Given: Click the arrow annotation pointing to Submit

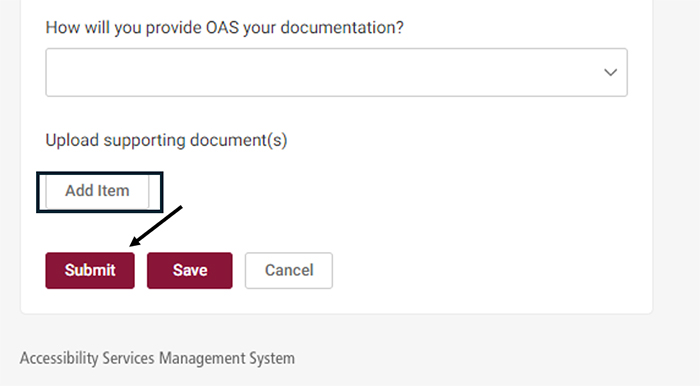Looking at the screenshot, I should [x=156, y=226].
